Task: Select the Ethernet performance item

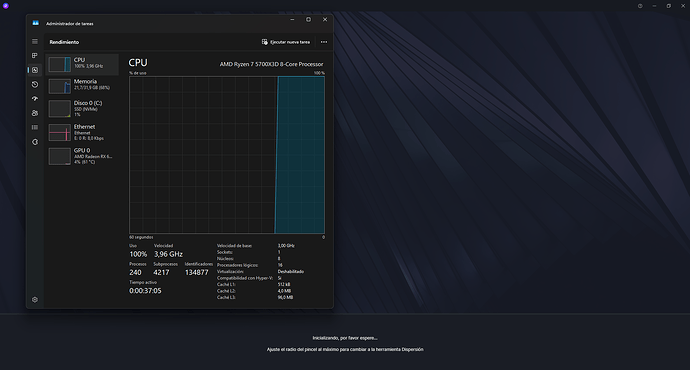Action: coord(82,132)
